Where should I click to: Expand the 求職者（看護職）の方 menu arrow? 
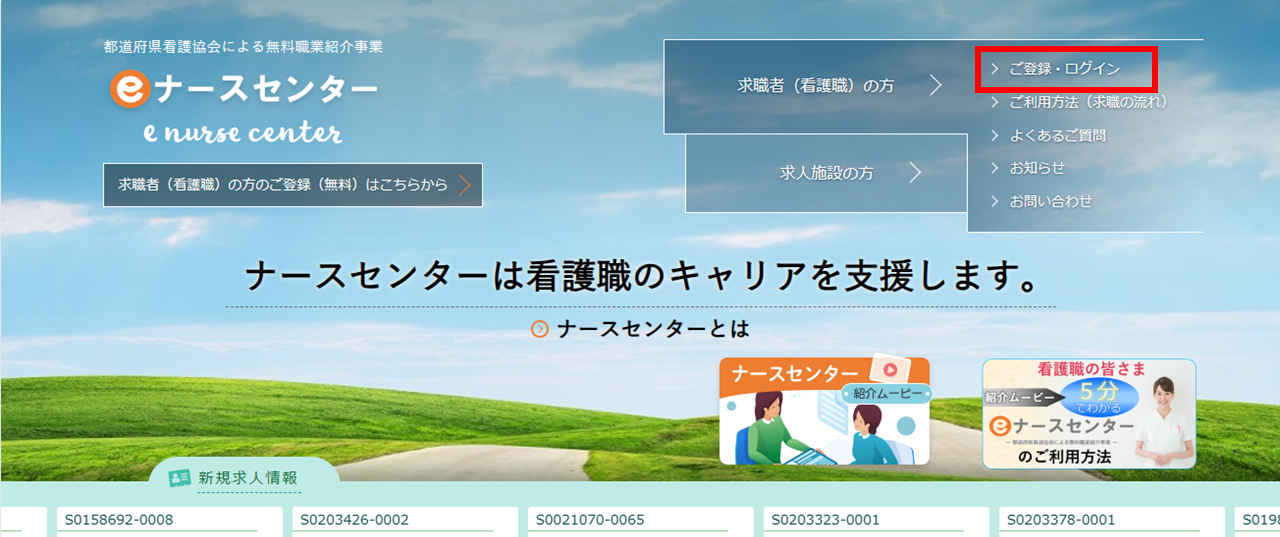936,86
